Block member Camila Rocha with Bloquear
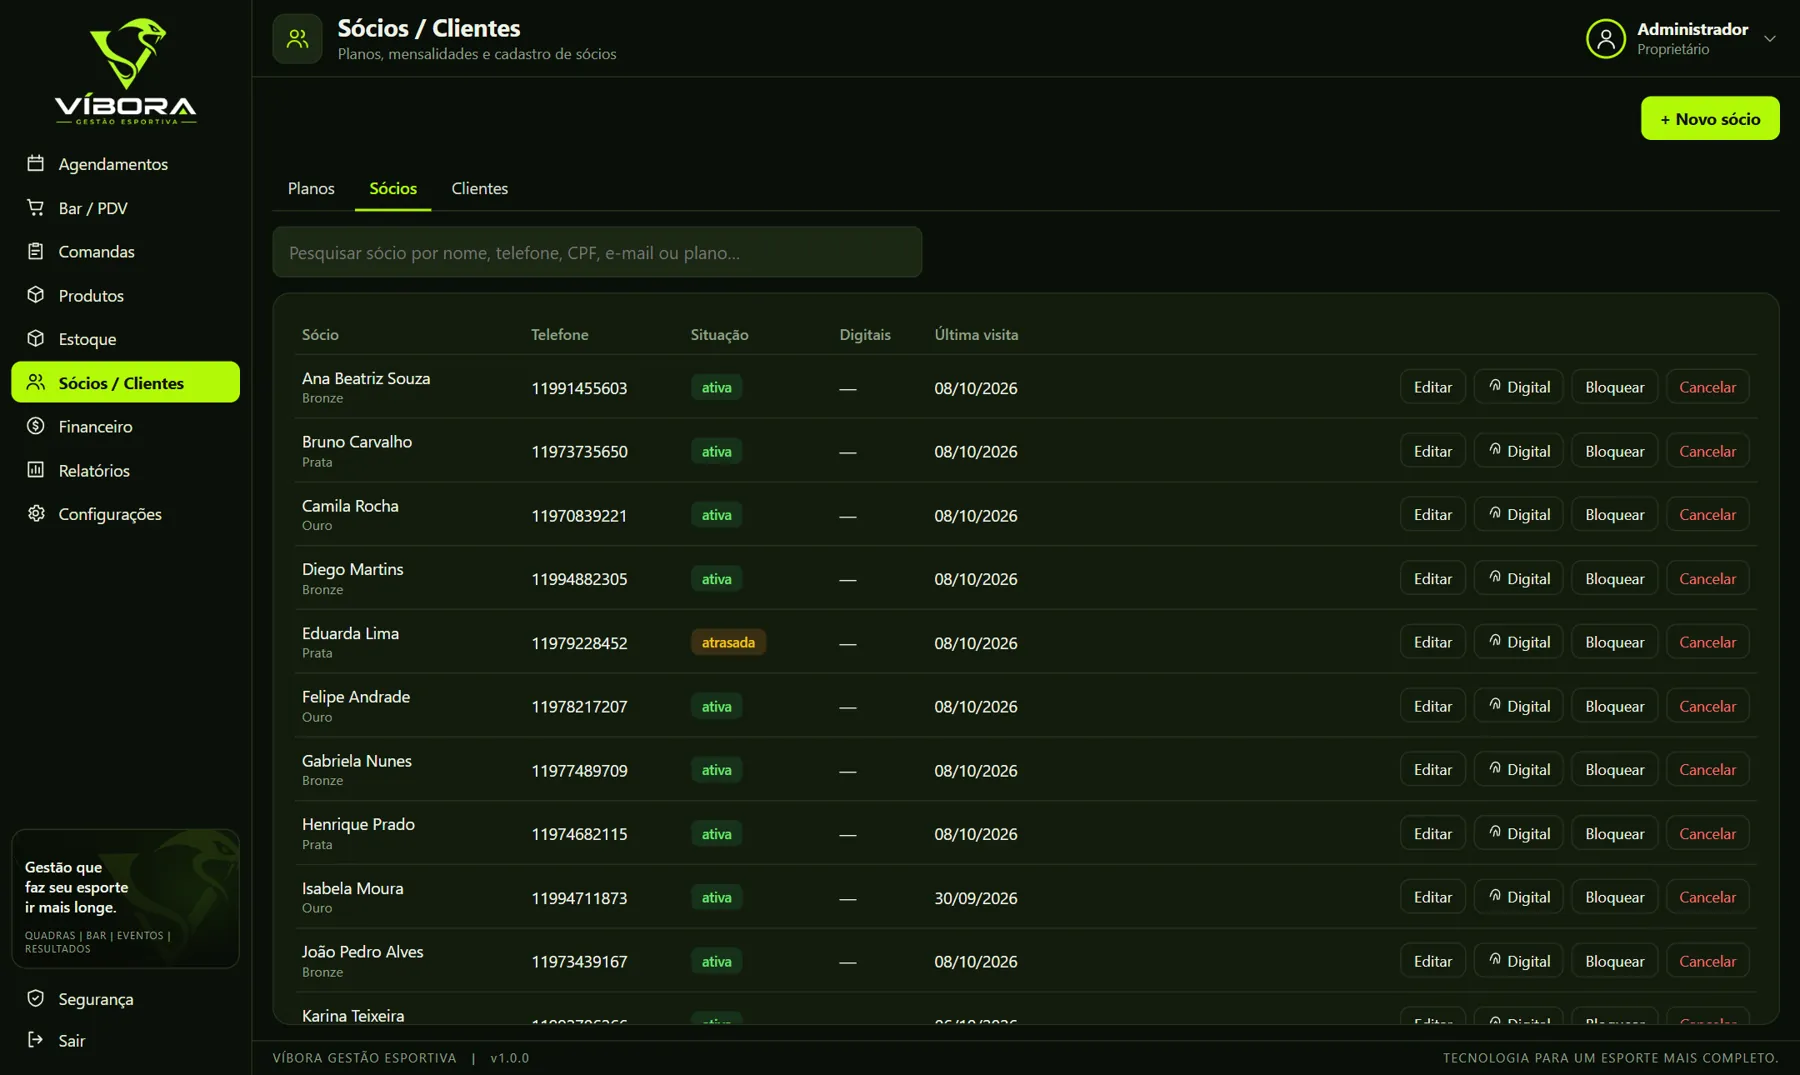Viewport: 1800px width, 1075px height. 1614,515
